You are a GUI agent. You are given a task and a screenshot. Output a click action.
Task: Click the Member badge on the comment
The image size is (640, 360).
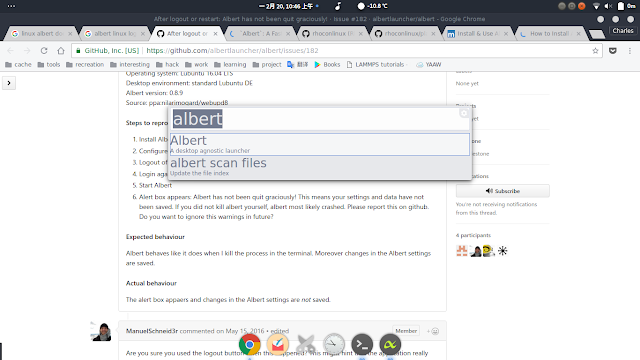tap(406, 331)
